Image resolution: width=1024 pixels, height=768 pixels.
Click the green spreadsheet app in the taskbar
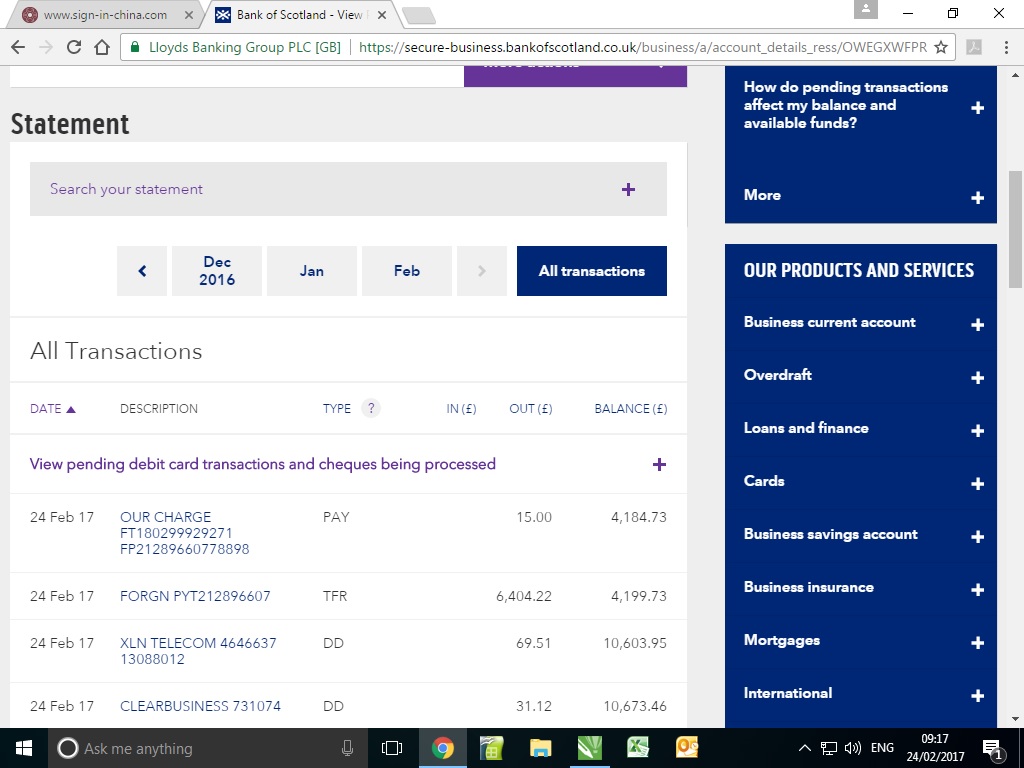[491, 748]
